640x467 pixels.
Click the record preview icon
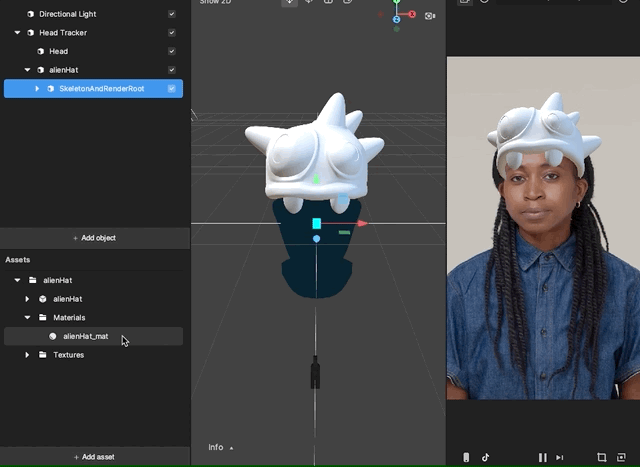pos(621,457)
